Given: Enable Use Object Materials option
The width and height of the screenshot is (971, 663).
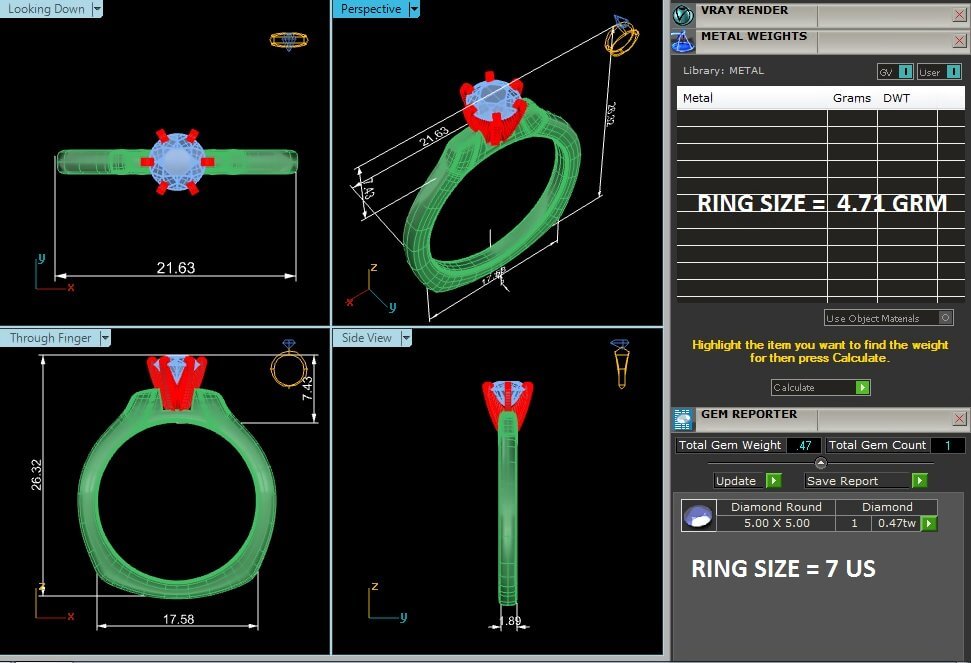Looking at the screenshot, I should click(x=945, y=318).
